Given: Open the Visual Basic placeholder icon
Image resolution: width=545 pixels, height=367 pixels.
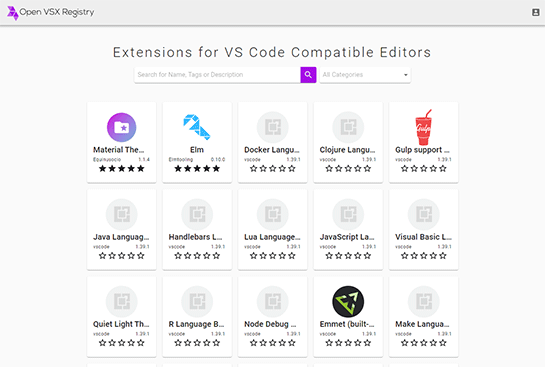Looking at the screenshot, I should (x=423, y=214).
